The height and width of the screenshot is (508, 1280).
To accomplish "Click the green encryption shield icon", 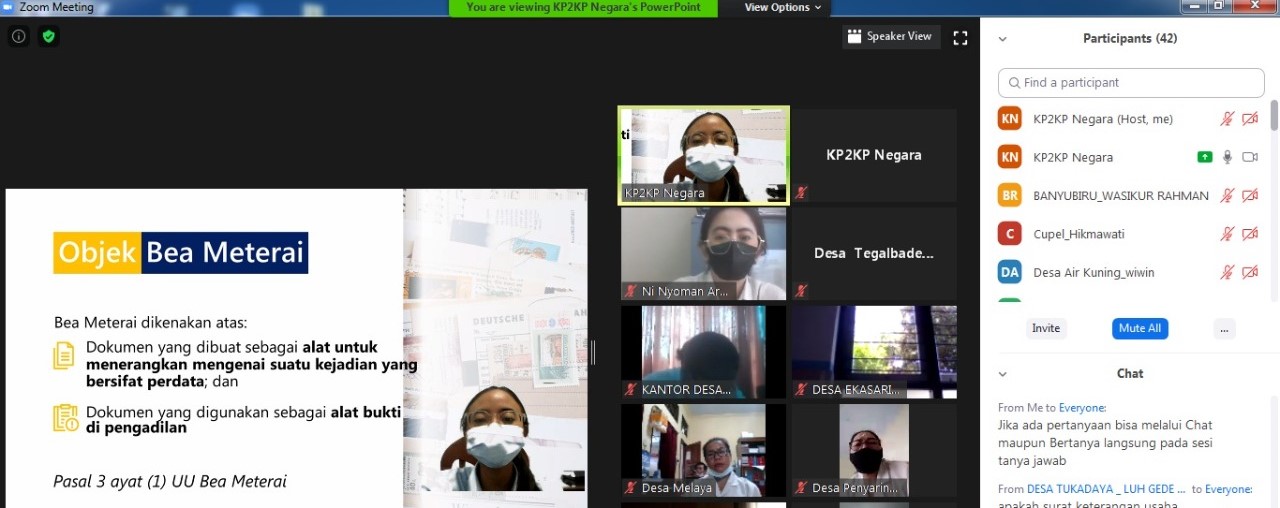I will pos(48,37).
